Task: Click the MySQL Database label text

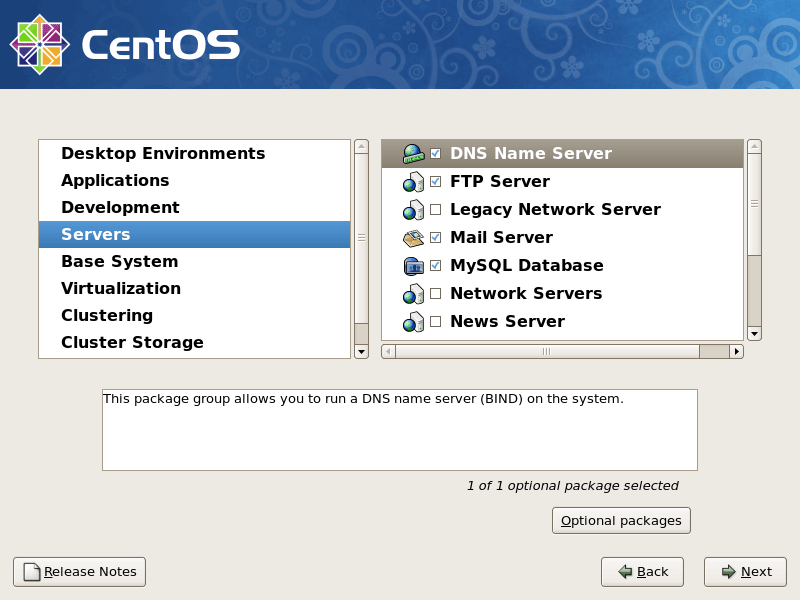Action: pyautogui.click(x=527, y=266)
